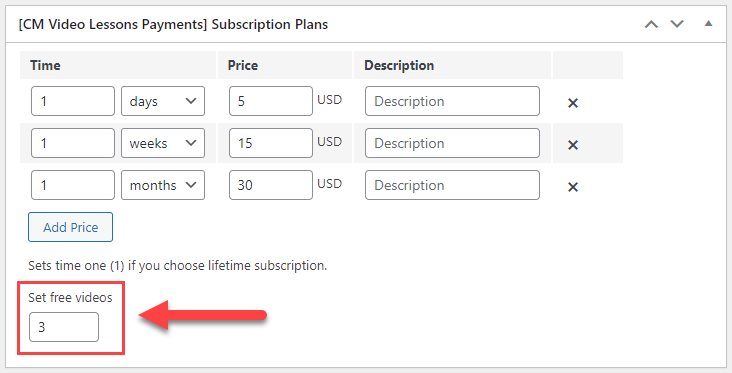This screenshot has width=732, height=373.
Task: Click time number field in months row
Action: coord(73,185)
